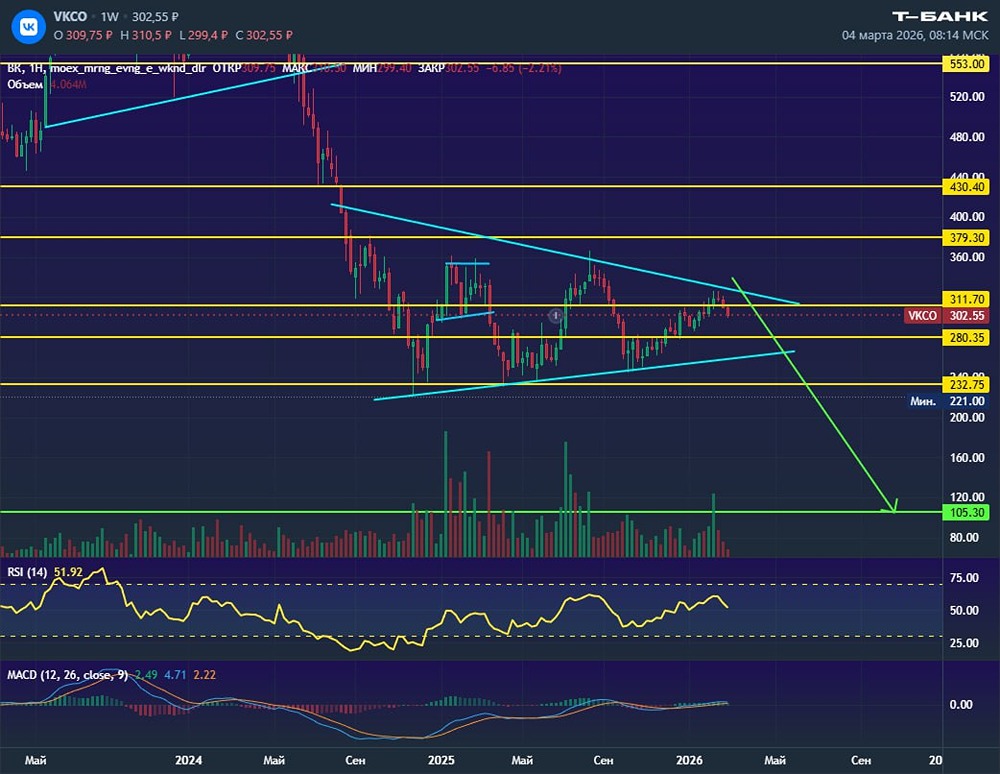Click the Май tick right after 2026
Screen dimensions: 1000x774
tap(775, 761)
